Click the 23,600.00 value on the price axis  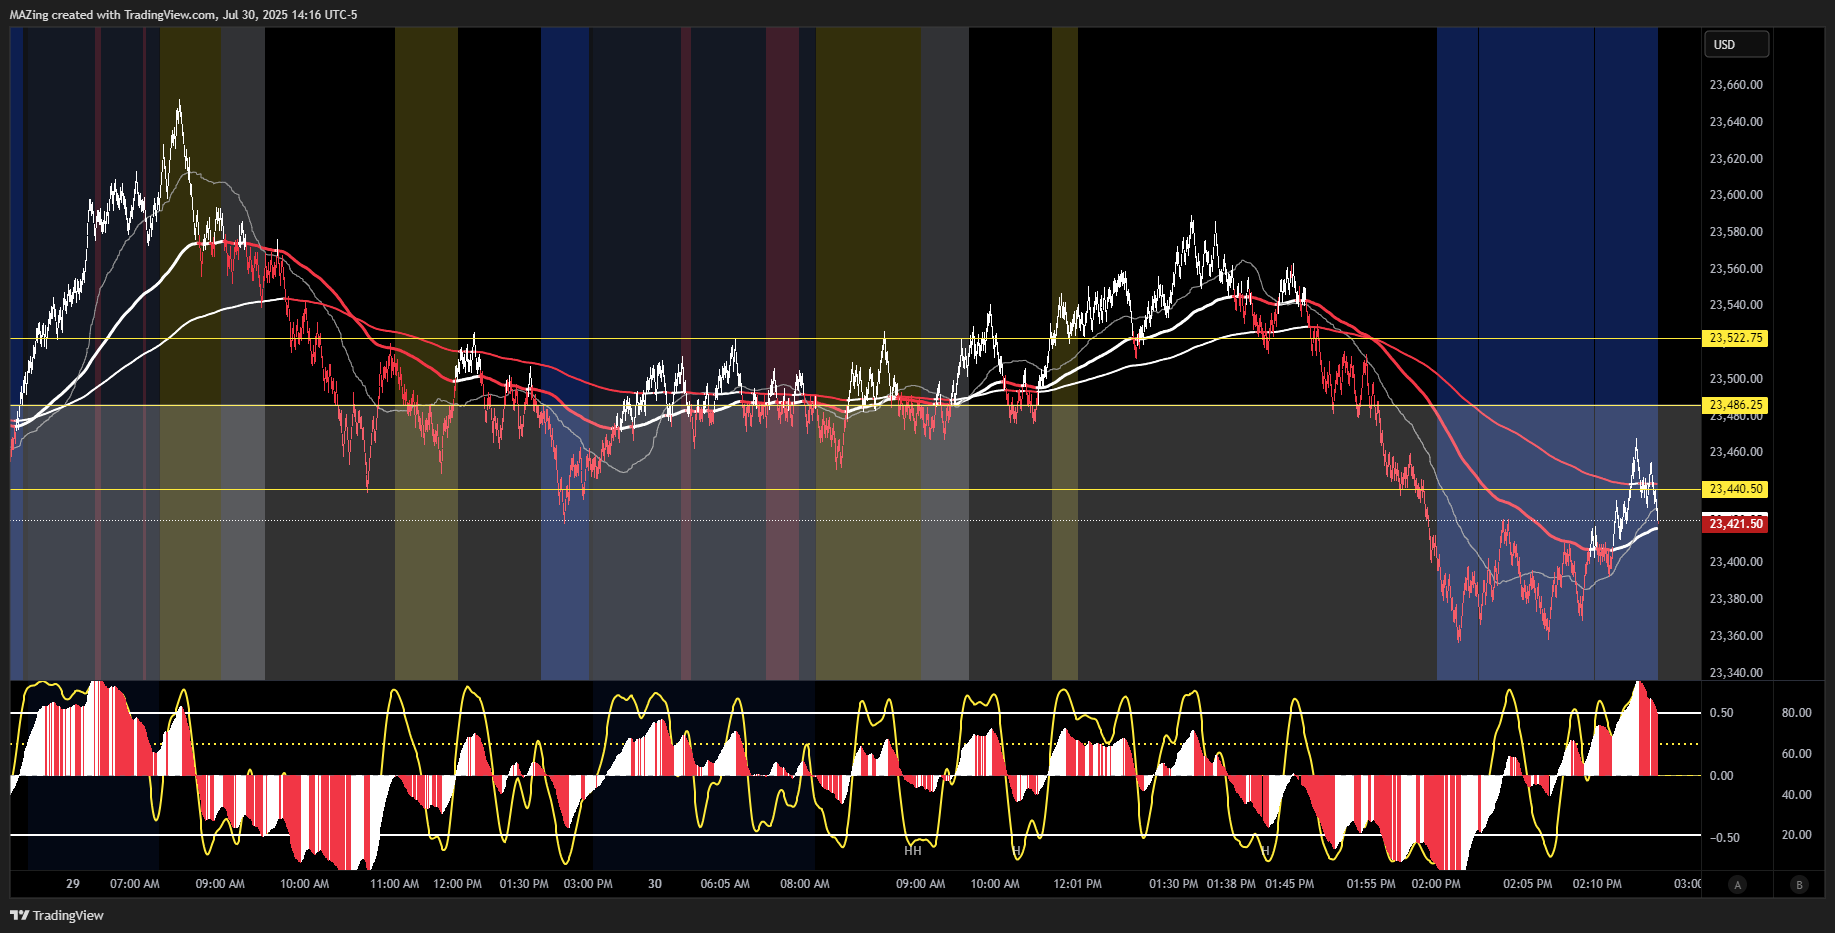pos(1736,195)
